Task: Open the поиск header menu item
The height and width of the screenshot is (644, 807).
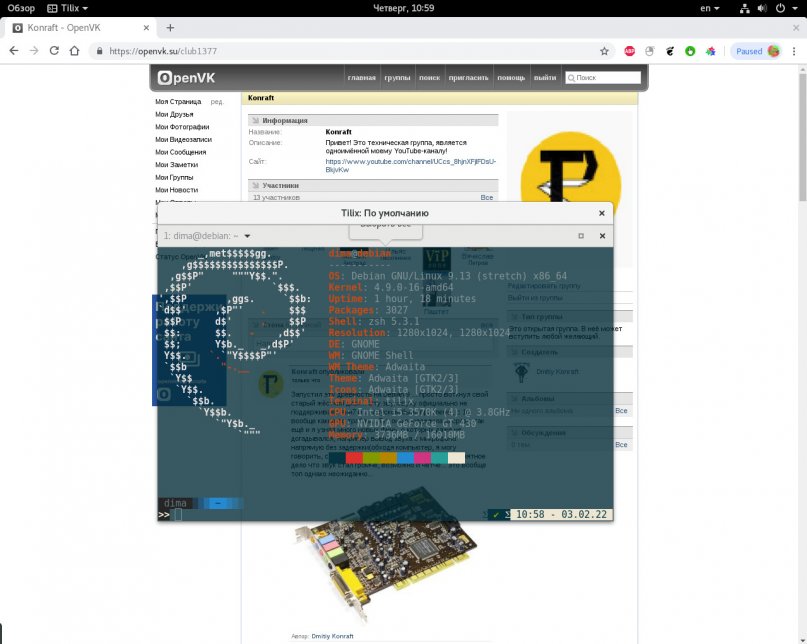Action: (429, 78)
